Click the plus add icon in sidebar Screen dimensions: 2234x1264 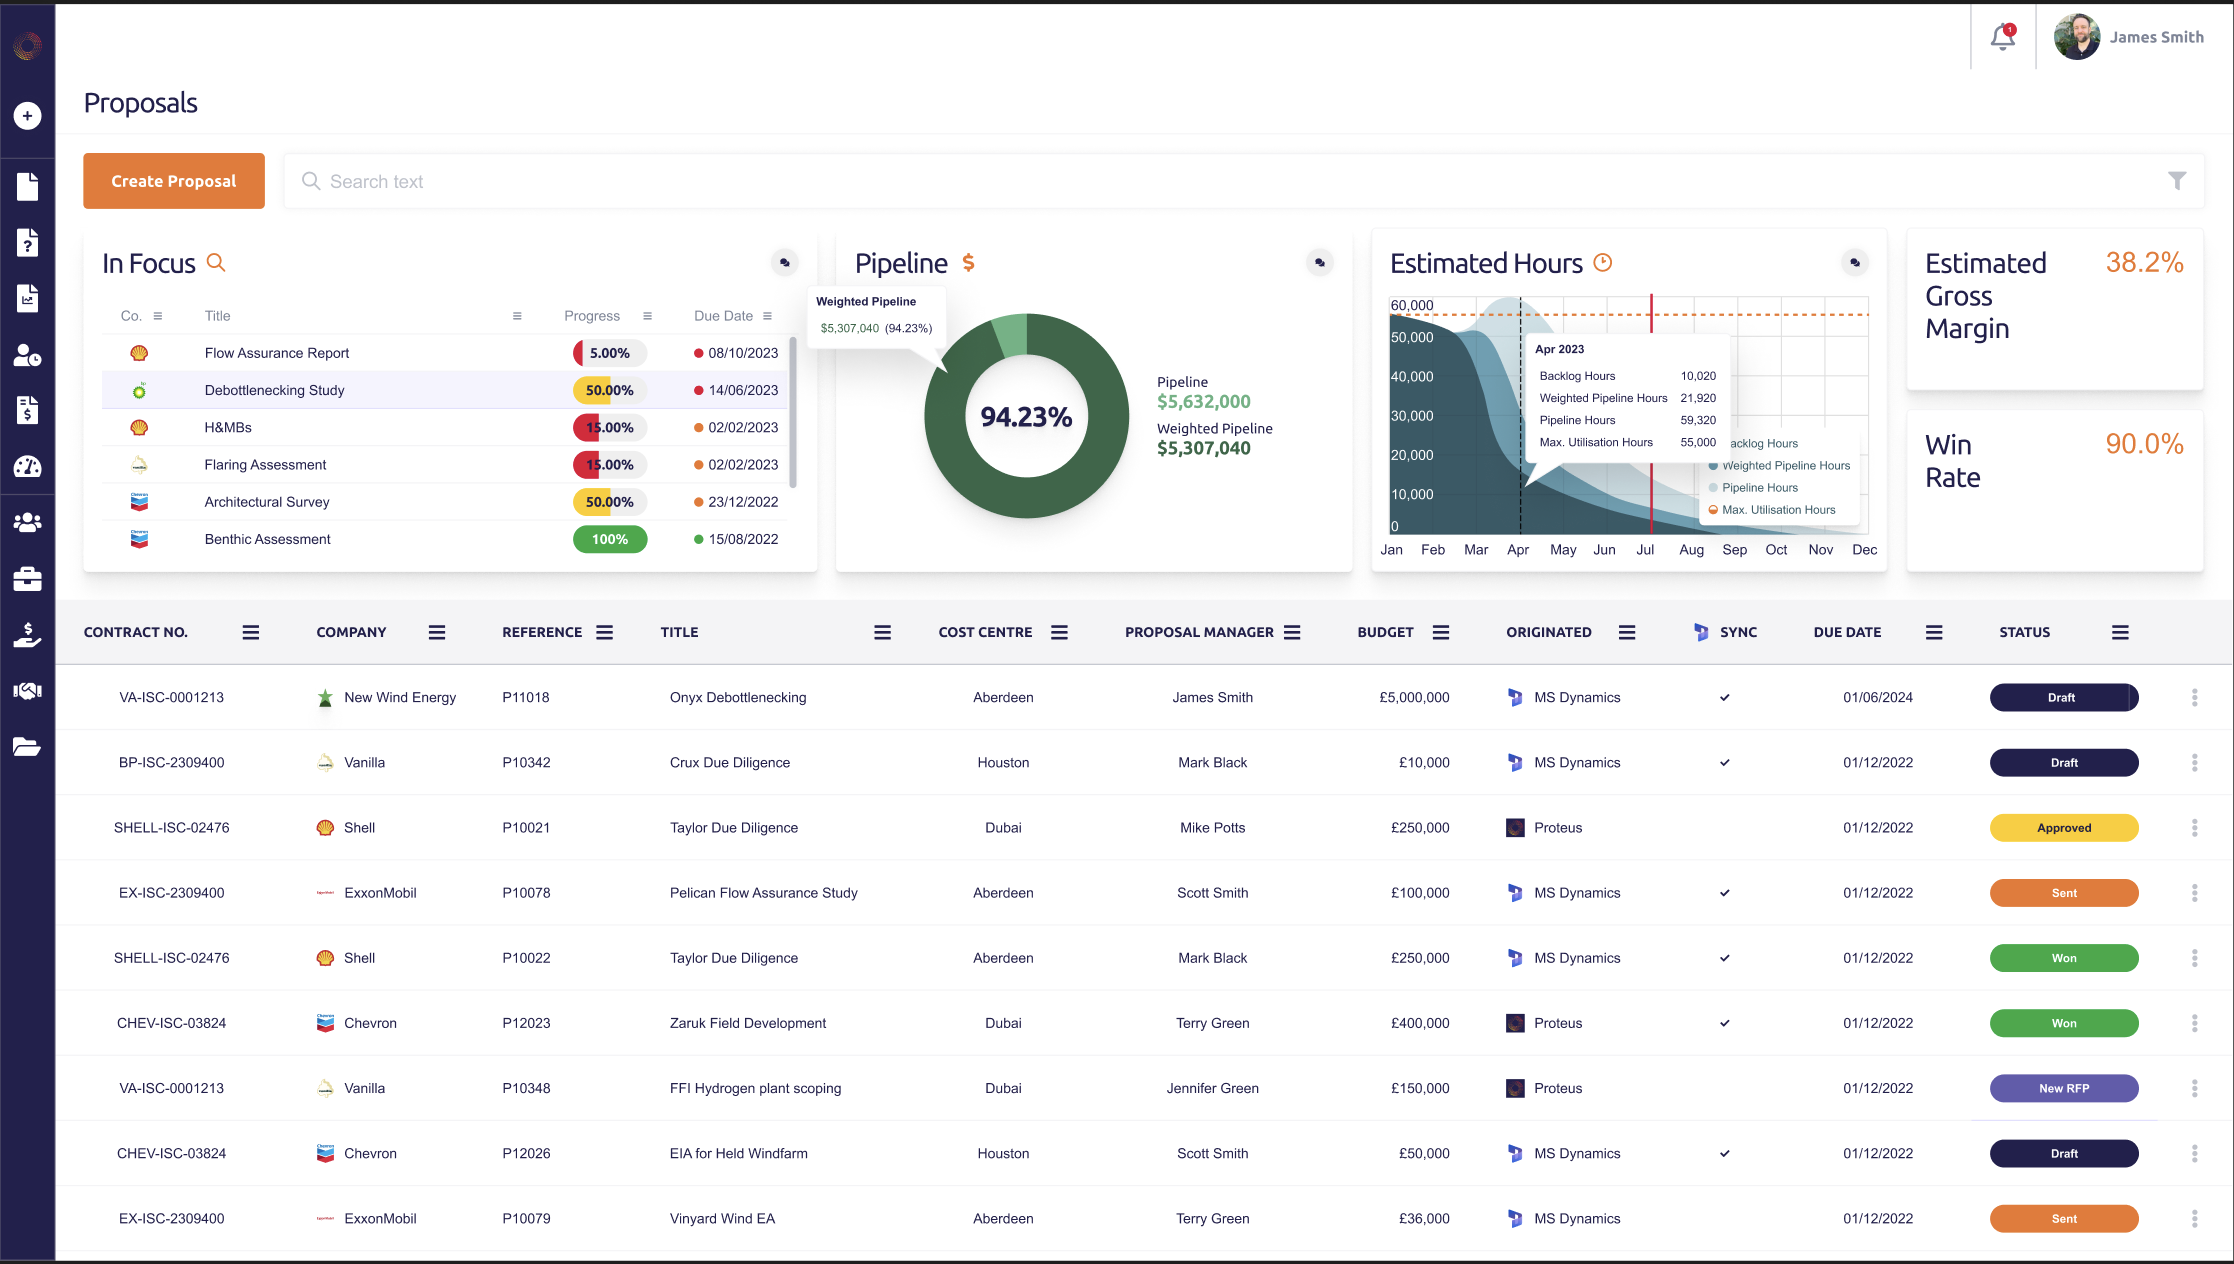(27, 116)
